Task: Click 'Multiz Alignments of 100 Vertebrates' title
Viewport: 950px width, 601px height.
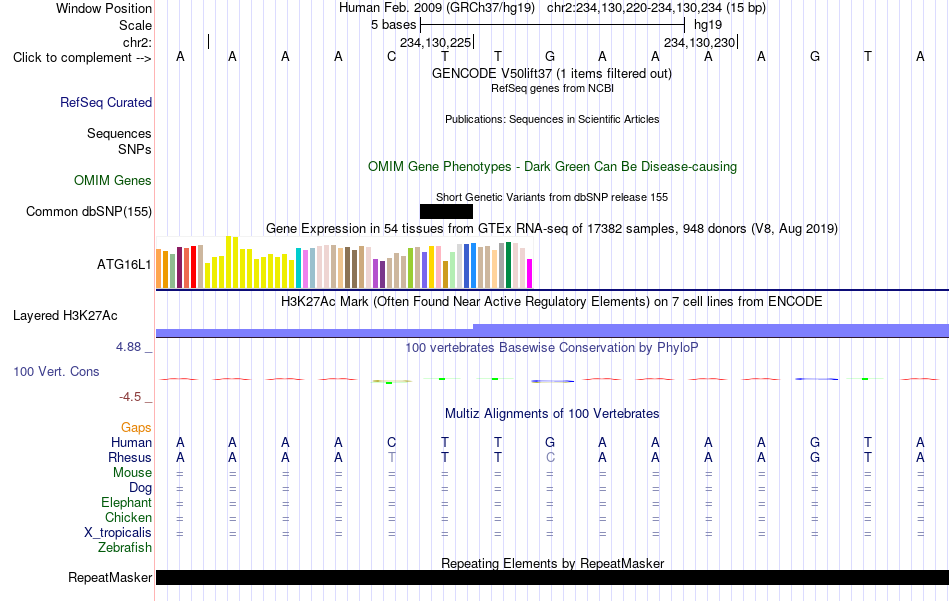Action: tap(552, 413)
